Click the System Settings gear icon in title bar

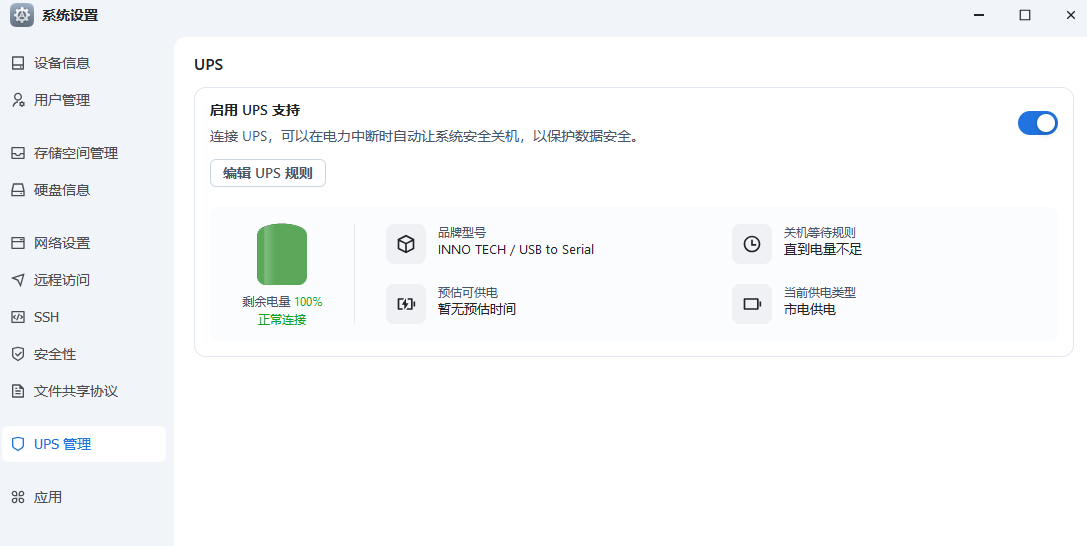point(21,15)
